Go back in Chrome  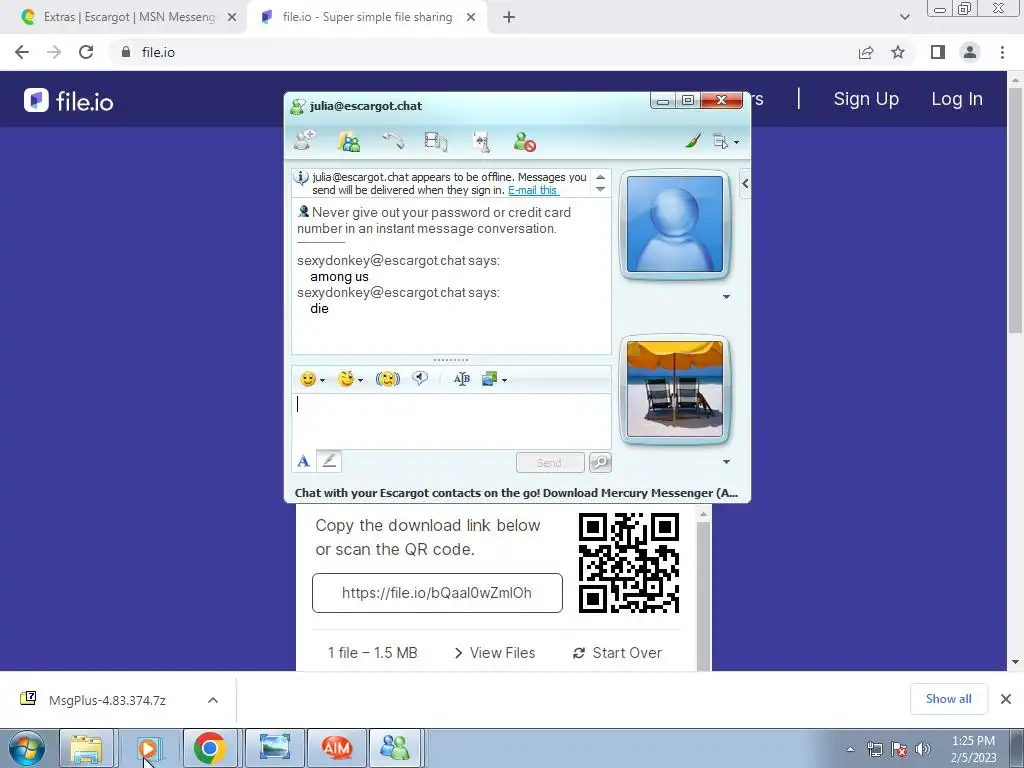(22, 52)
